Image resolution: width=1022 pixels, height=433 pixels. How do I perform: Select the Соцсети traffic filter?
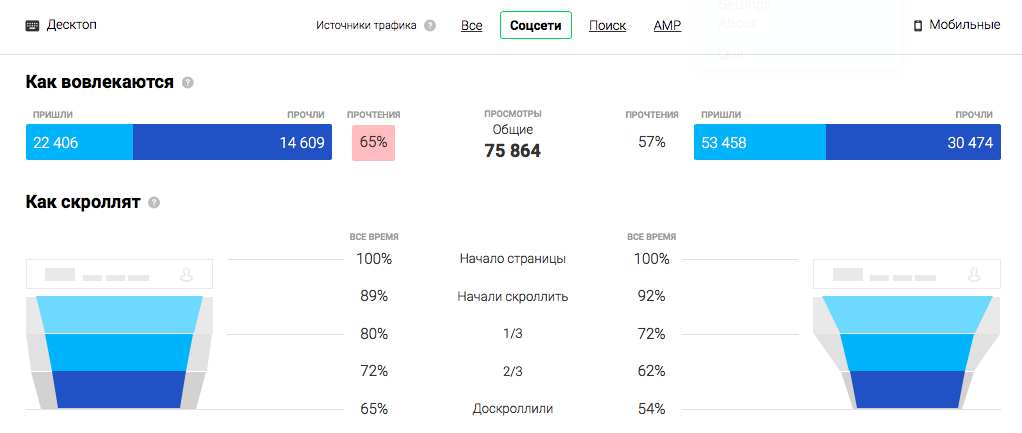click(536, 25)
